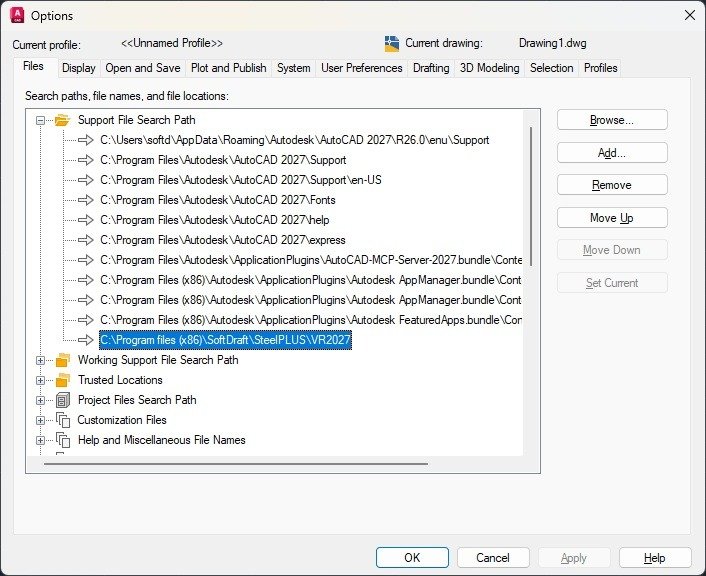Move the selected path up

[x=612, y=218]
